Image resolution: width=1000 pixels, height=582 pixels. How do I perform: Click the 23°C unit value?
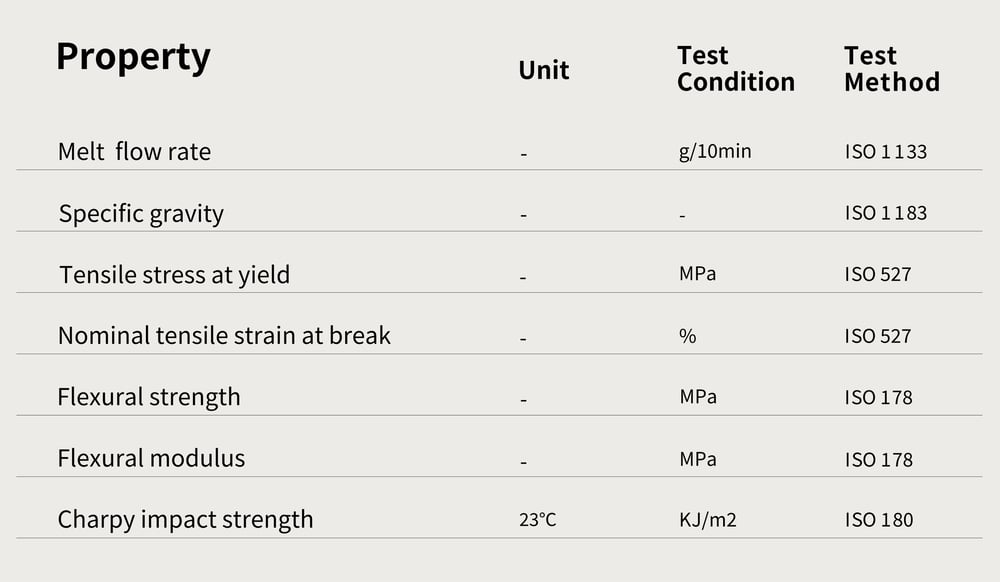538,520
